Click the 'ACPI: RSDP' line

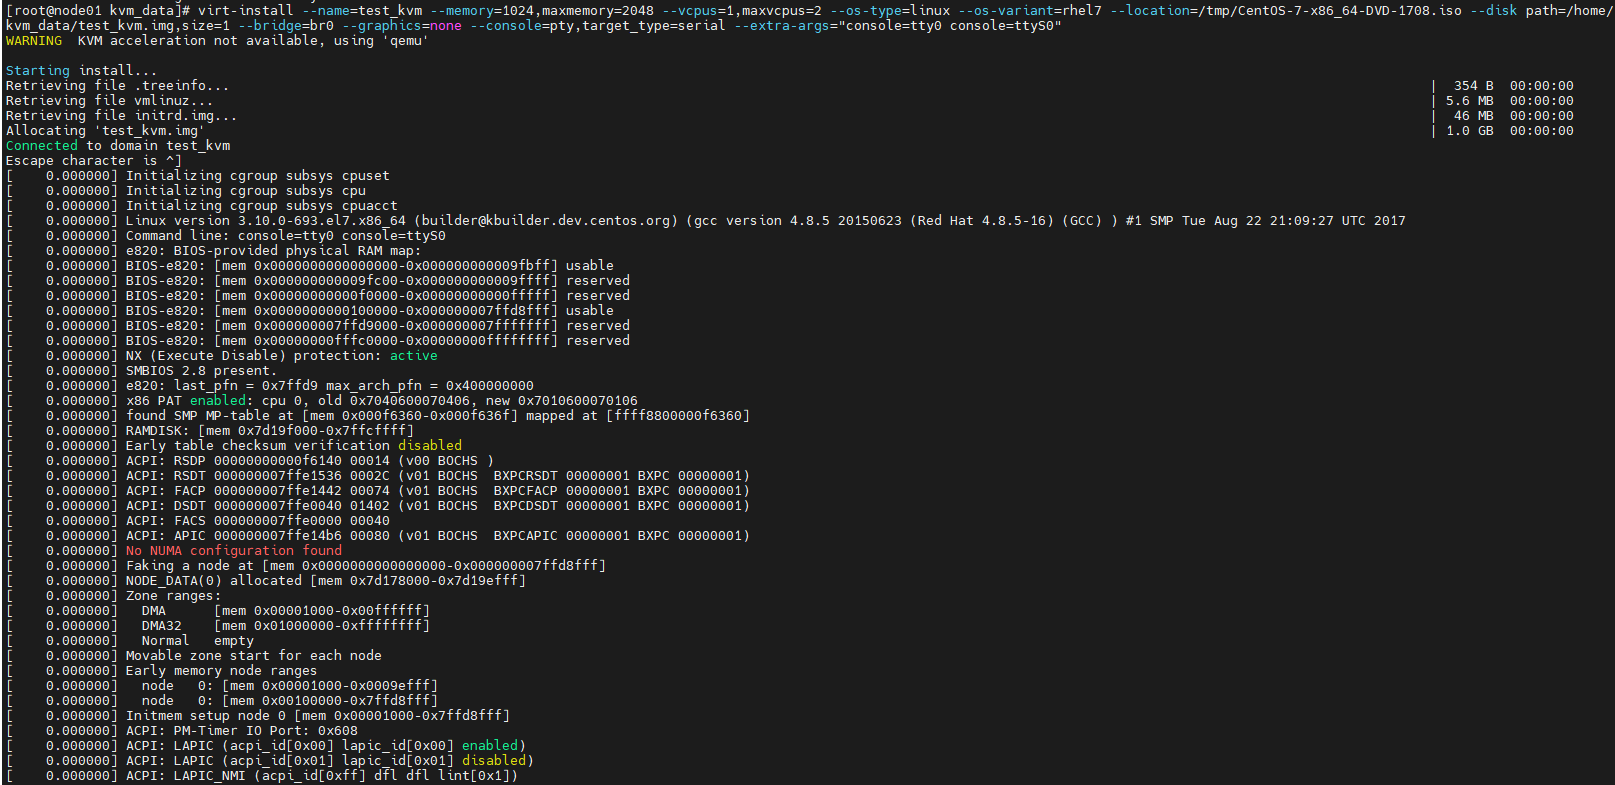pos(250,460)
